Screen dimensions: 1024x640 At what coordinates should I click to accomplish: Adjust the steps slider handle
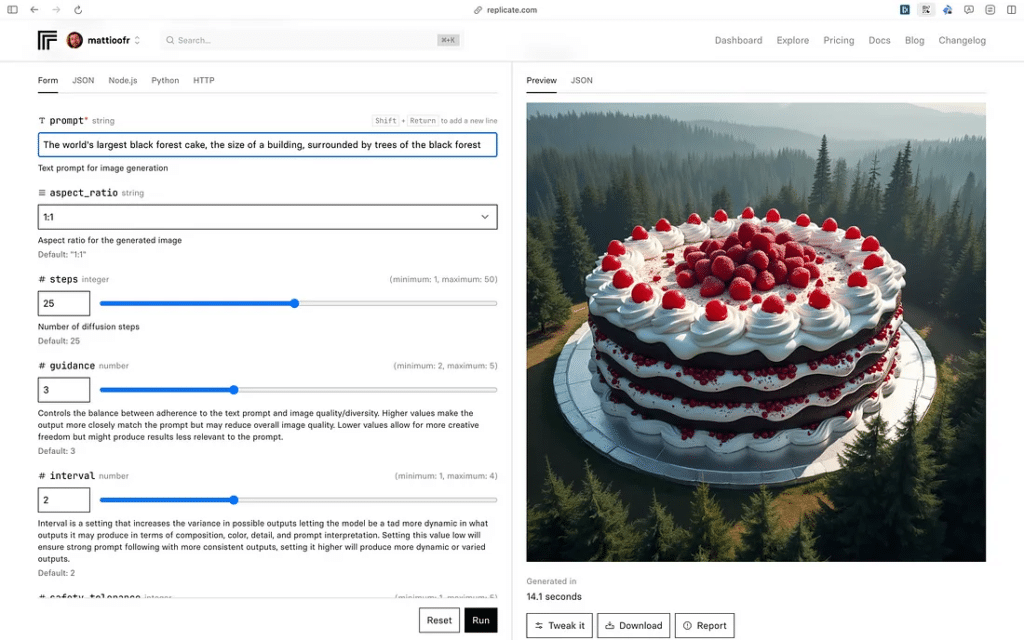[295, 303]
